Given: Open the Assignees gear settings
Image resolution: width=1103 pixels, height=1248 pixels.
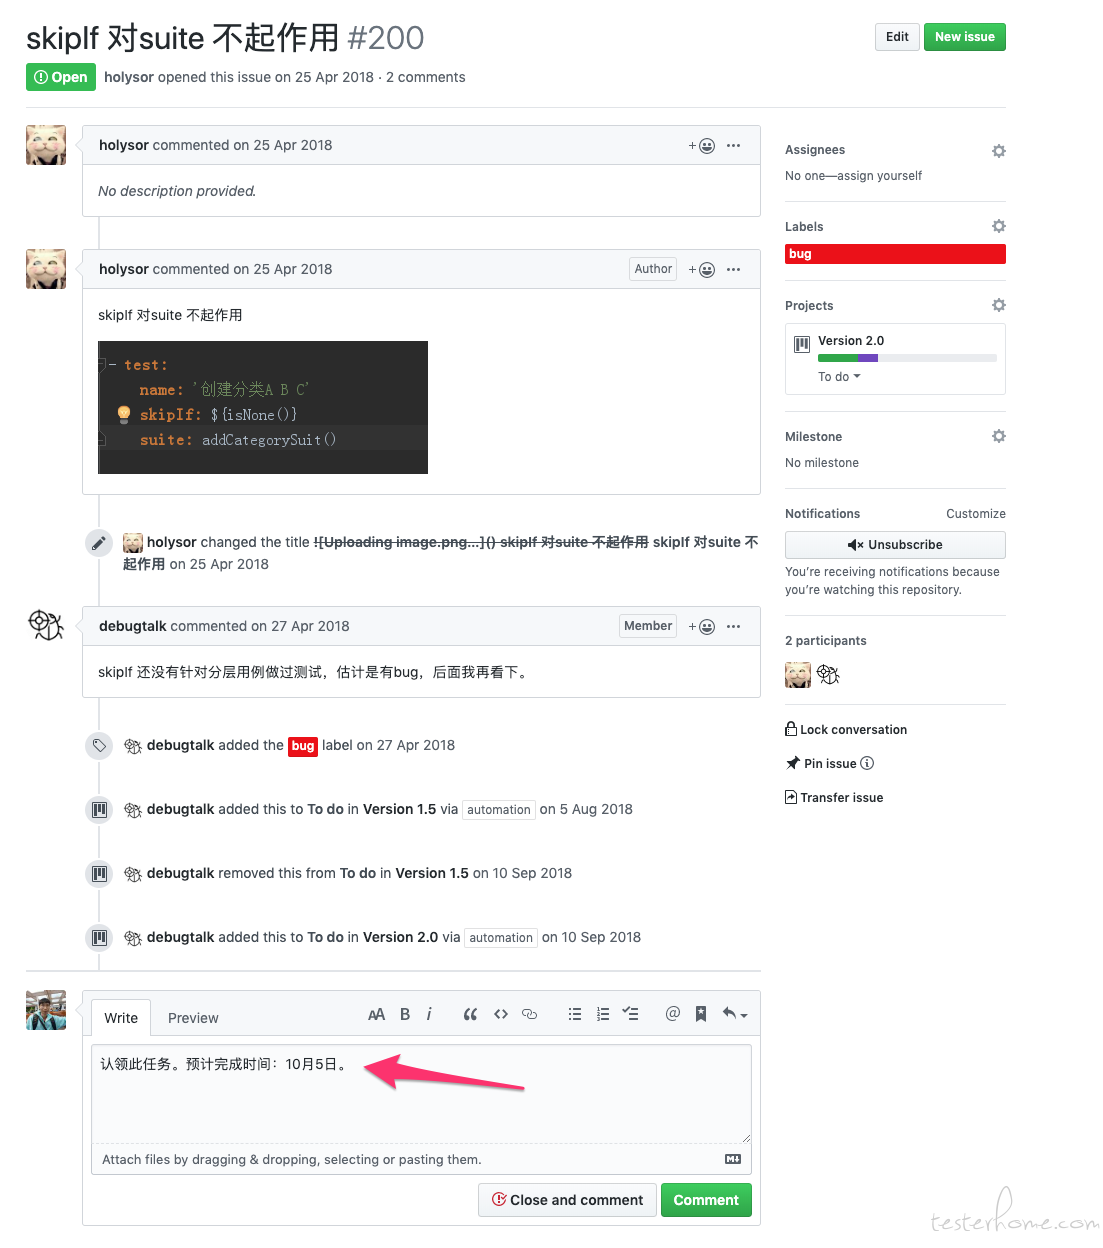Looking at the screenshot, I should coord(998,151).
